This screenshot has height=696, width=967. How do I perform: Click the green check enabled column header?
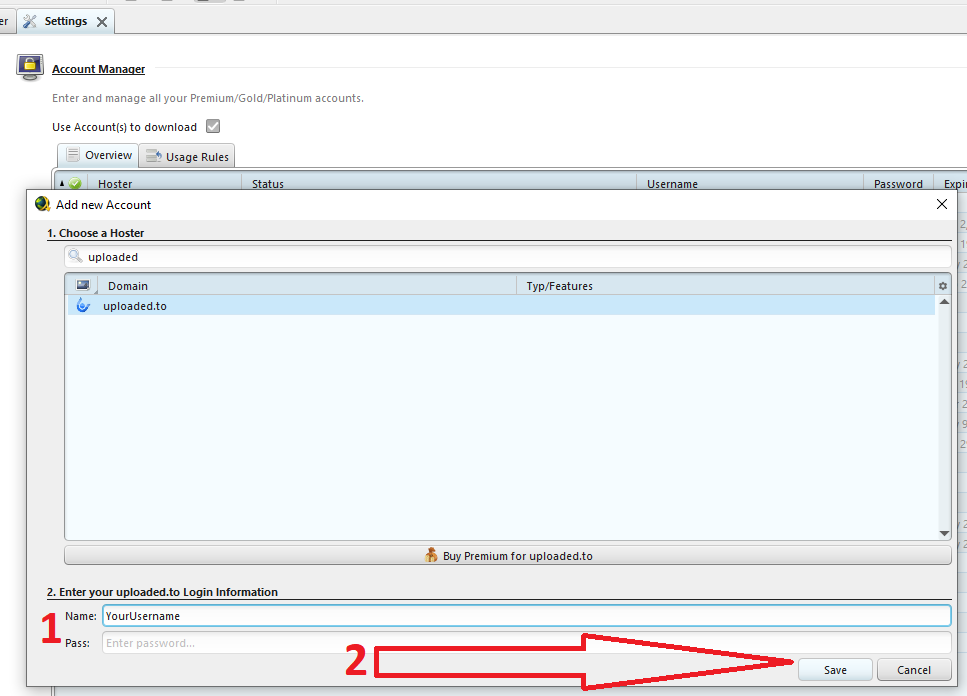pos(75,183)
